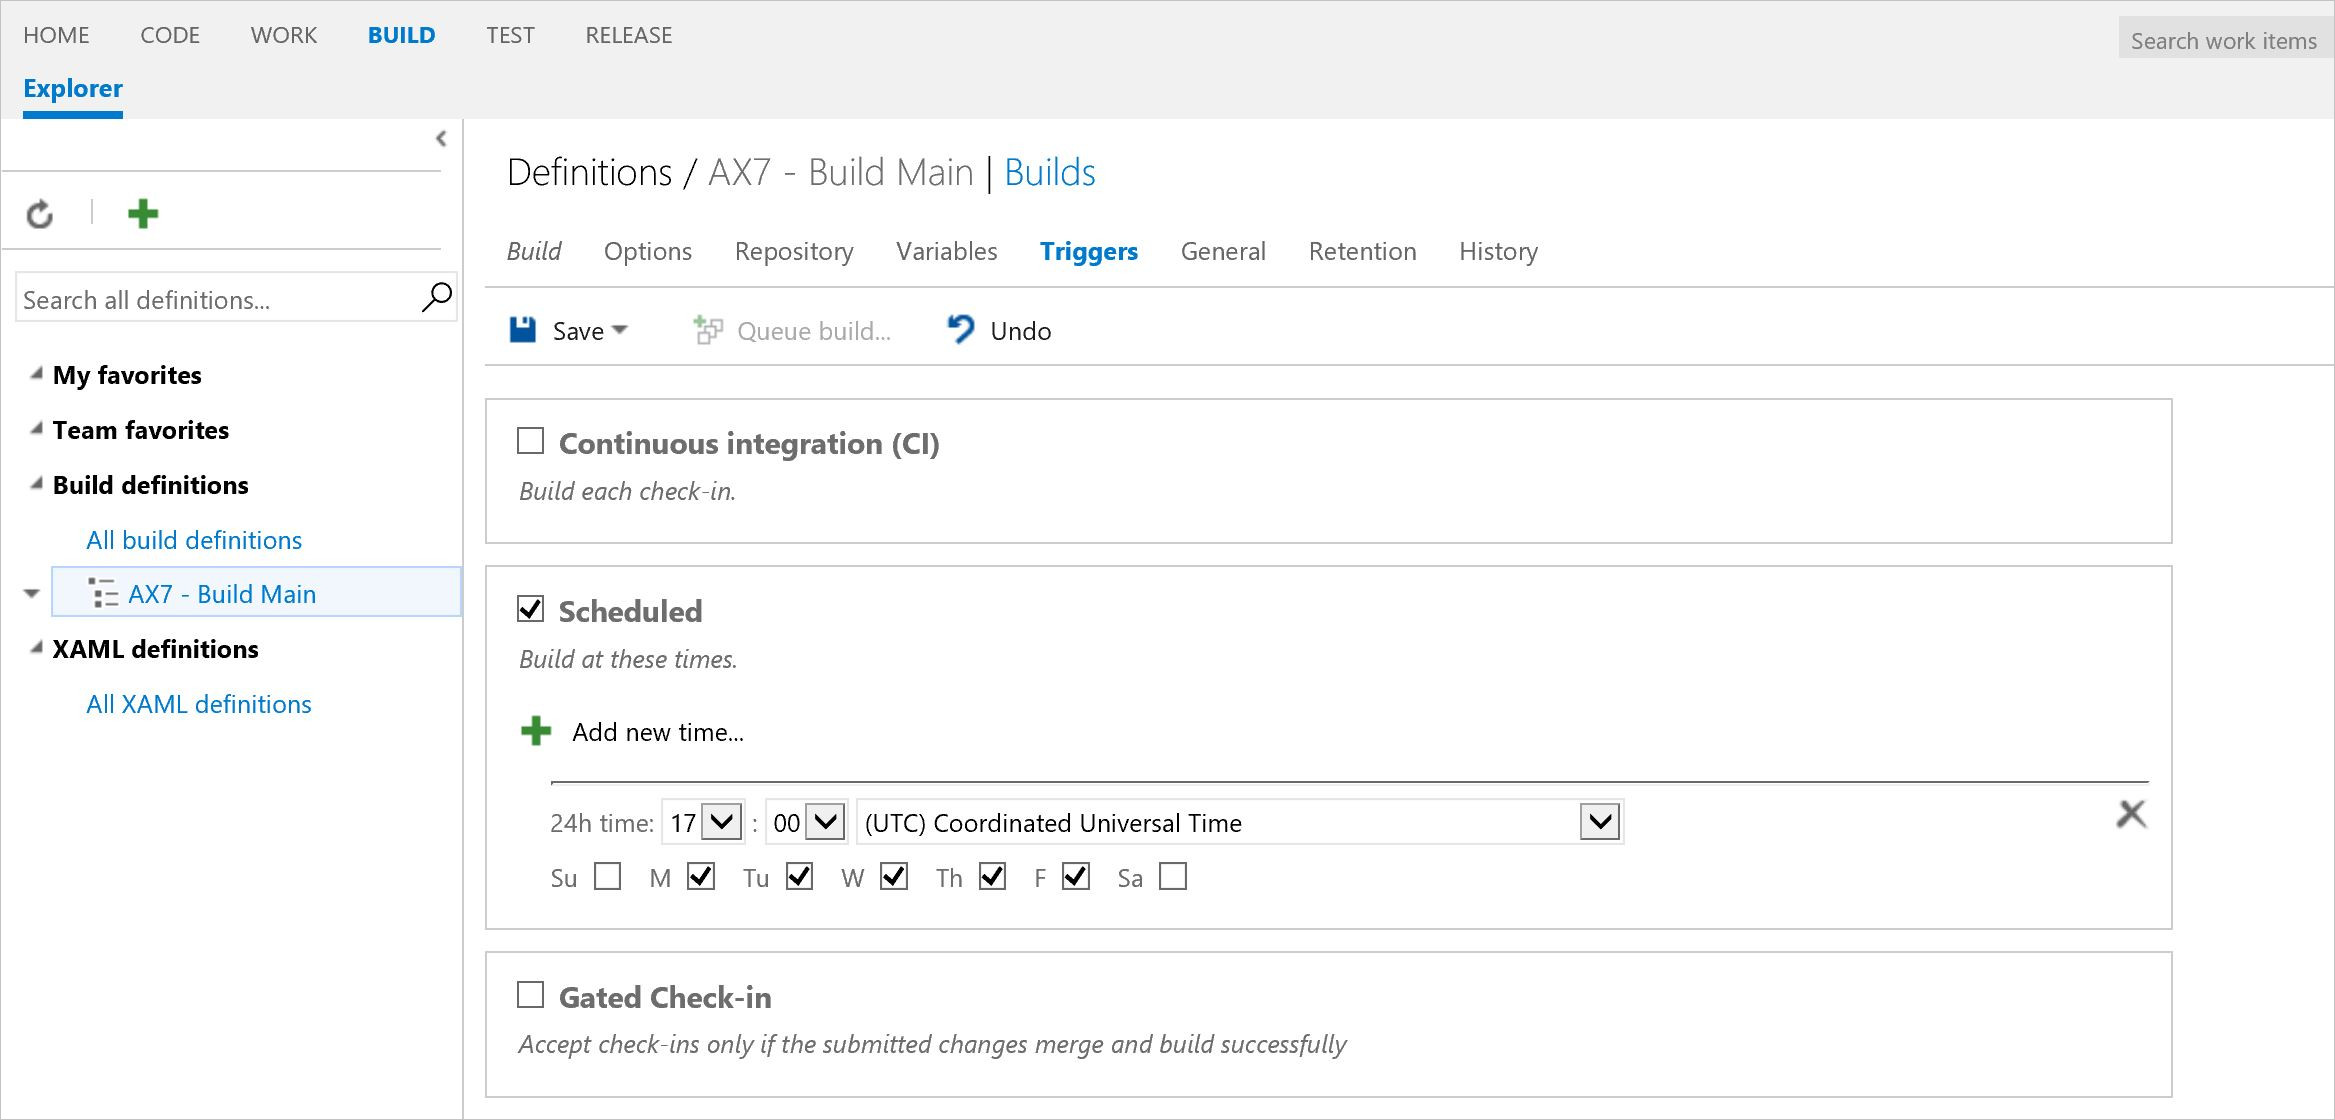Switch to the Variables tab
Image resolution: width=2335 pixels, height=1120 pixels.
tap(947, 251)
